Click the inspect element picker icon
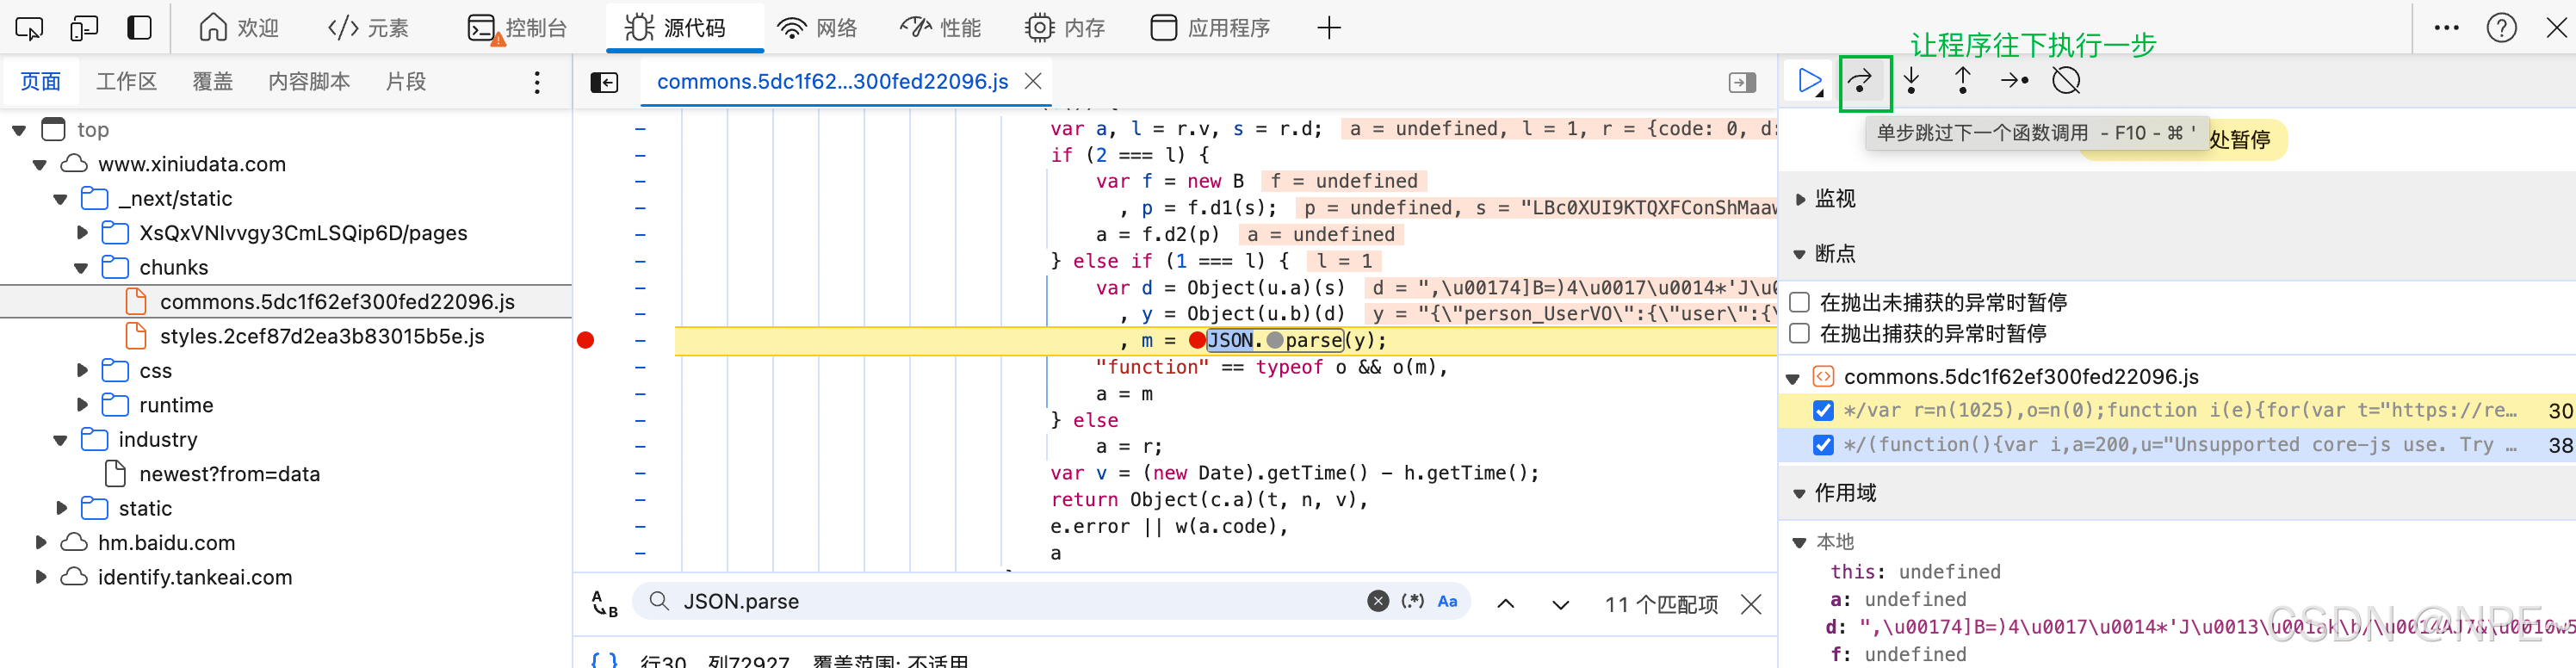Viewport: 2576px width, 668px height. (29, 28)
